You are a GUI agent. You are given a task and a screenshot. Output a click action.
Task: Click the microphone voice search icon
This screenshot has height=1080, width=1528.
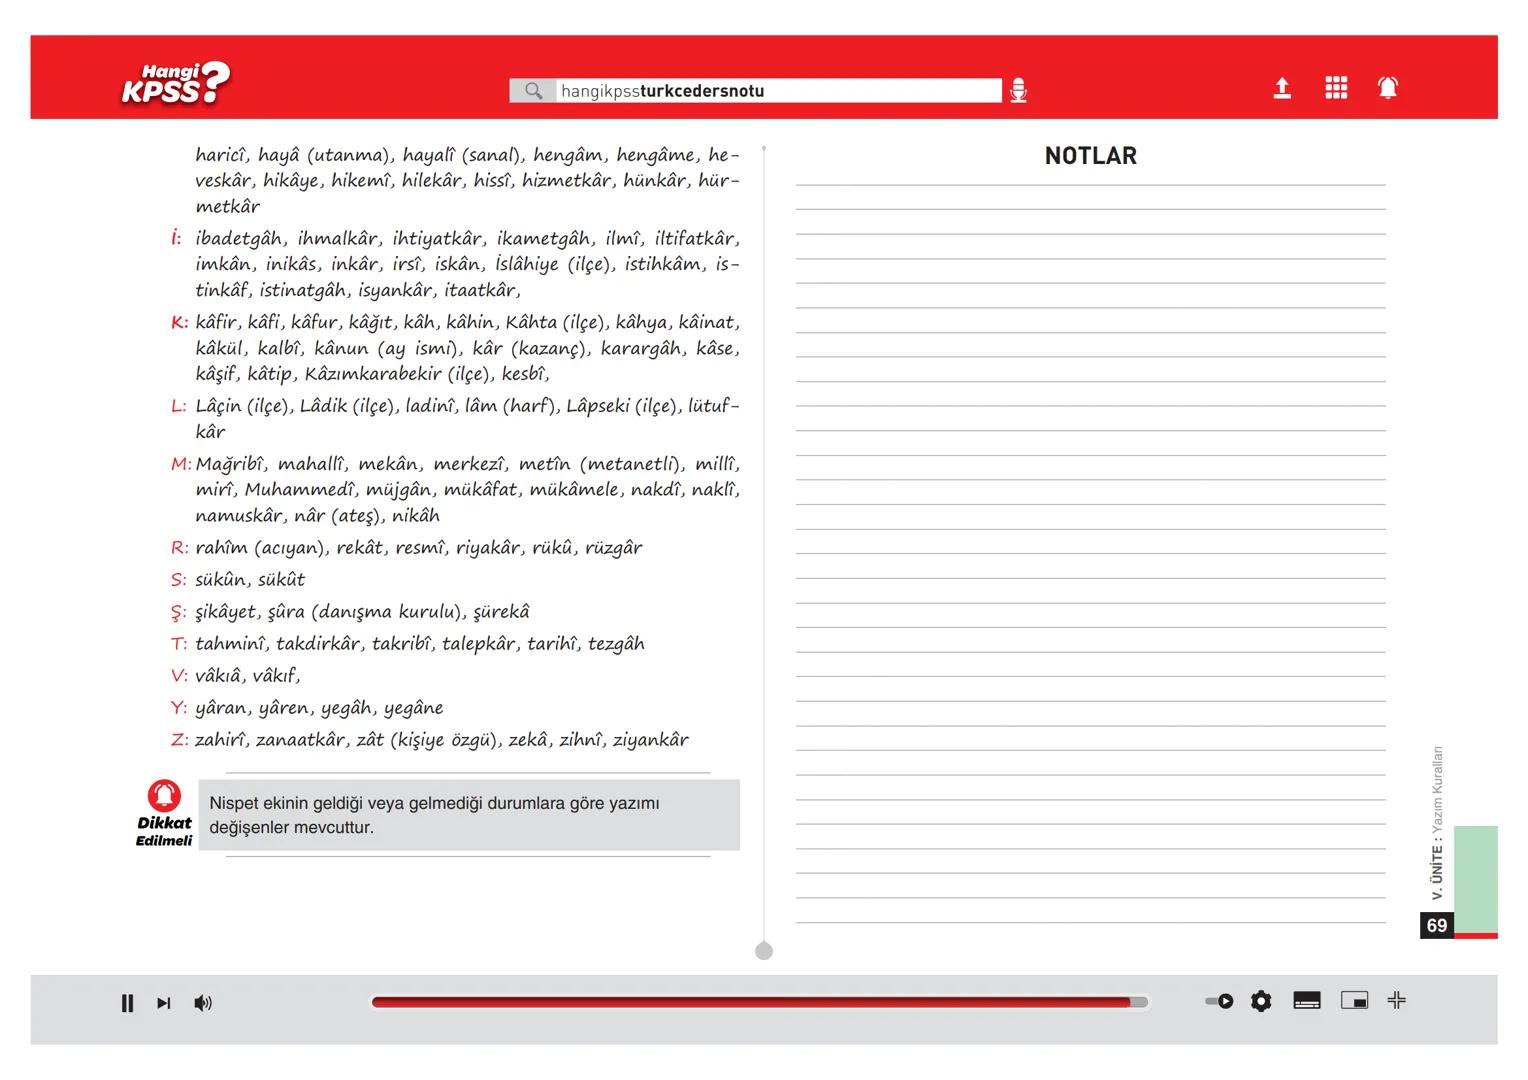coord(1018,91)
